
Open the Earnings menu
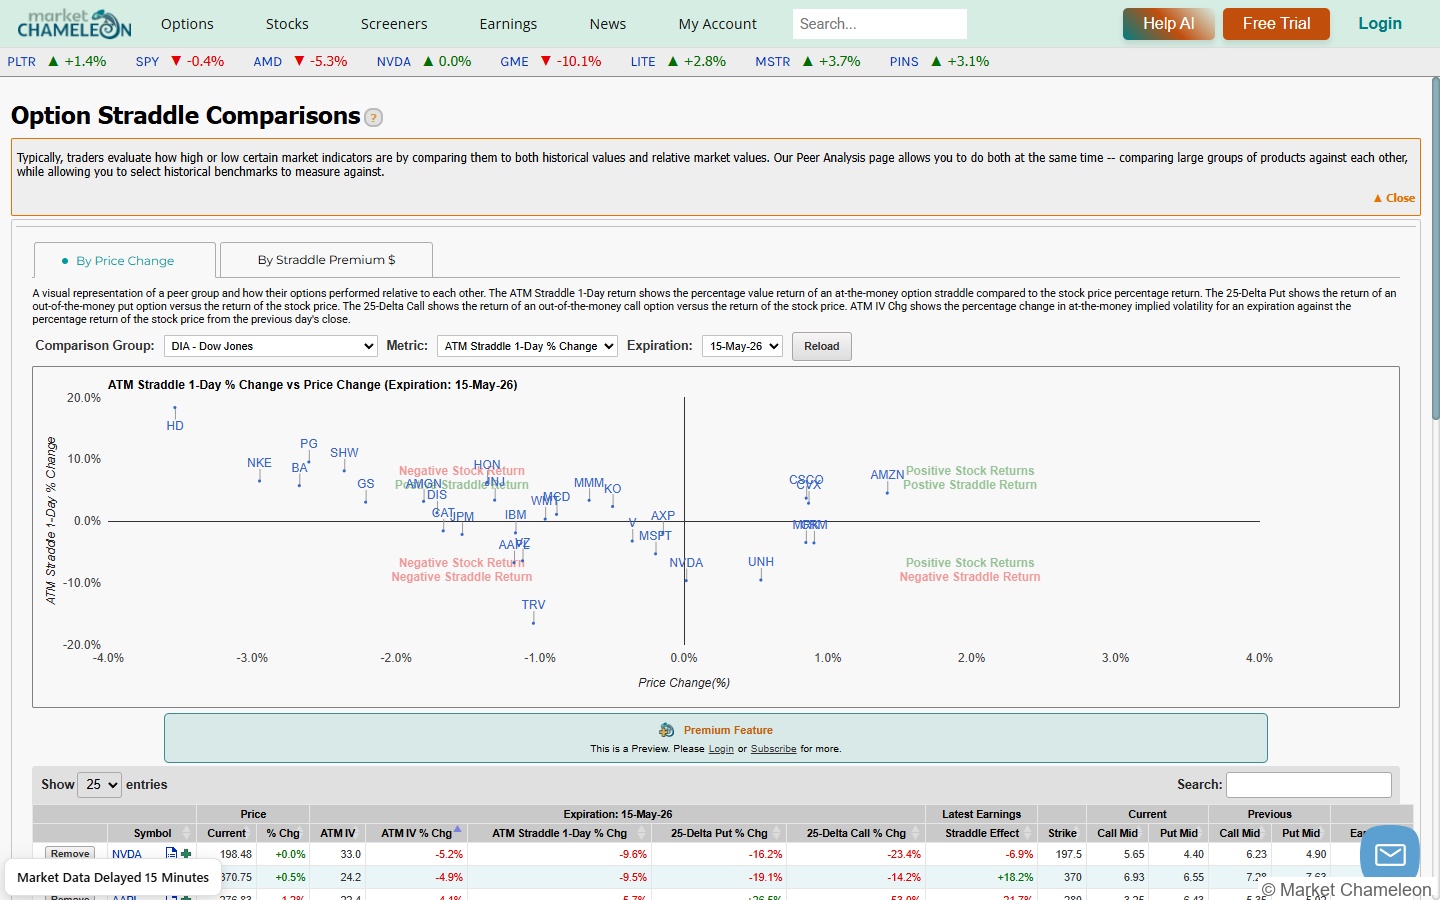click(508, 24)
